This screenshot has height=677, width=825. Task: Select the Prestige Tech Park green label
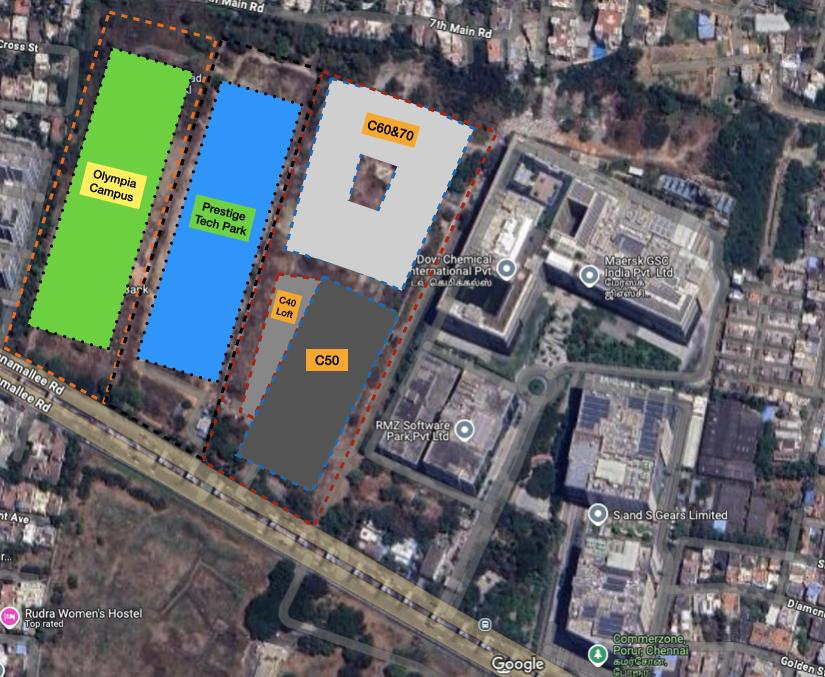[222, 218]
